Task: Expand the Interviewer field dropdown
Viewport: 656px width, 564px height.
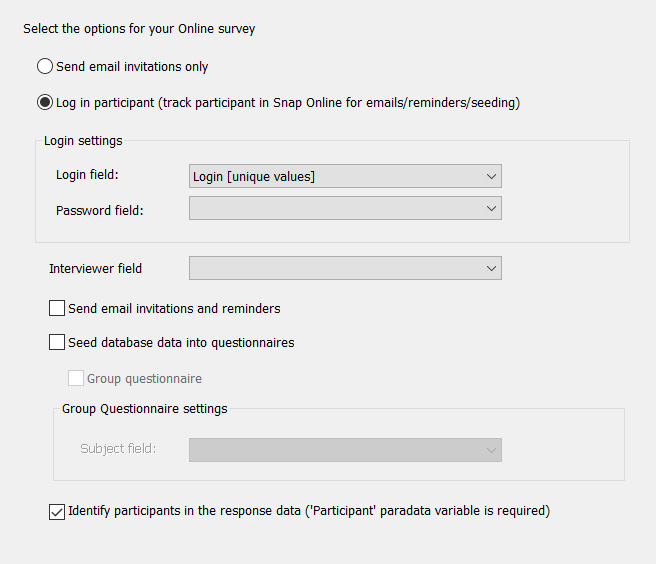Action: point(345,268)
